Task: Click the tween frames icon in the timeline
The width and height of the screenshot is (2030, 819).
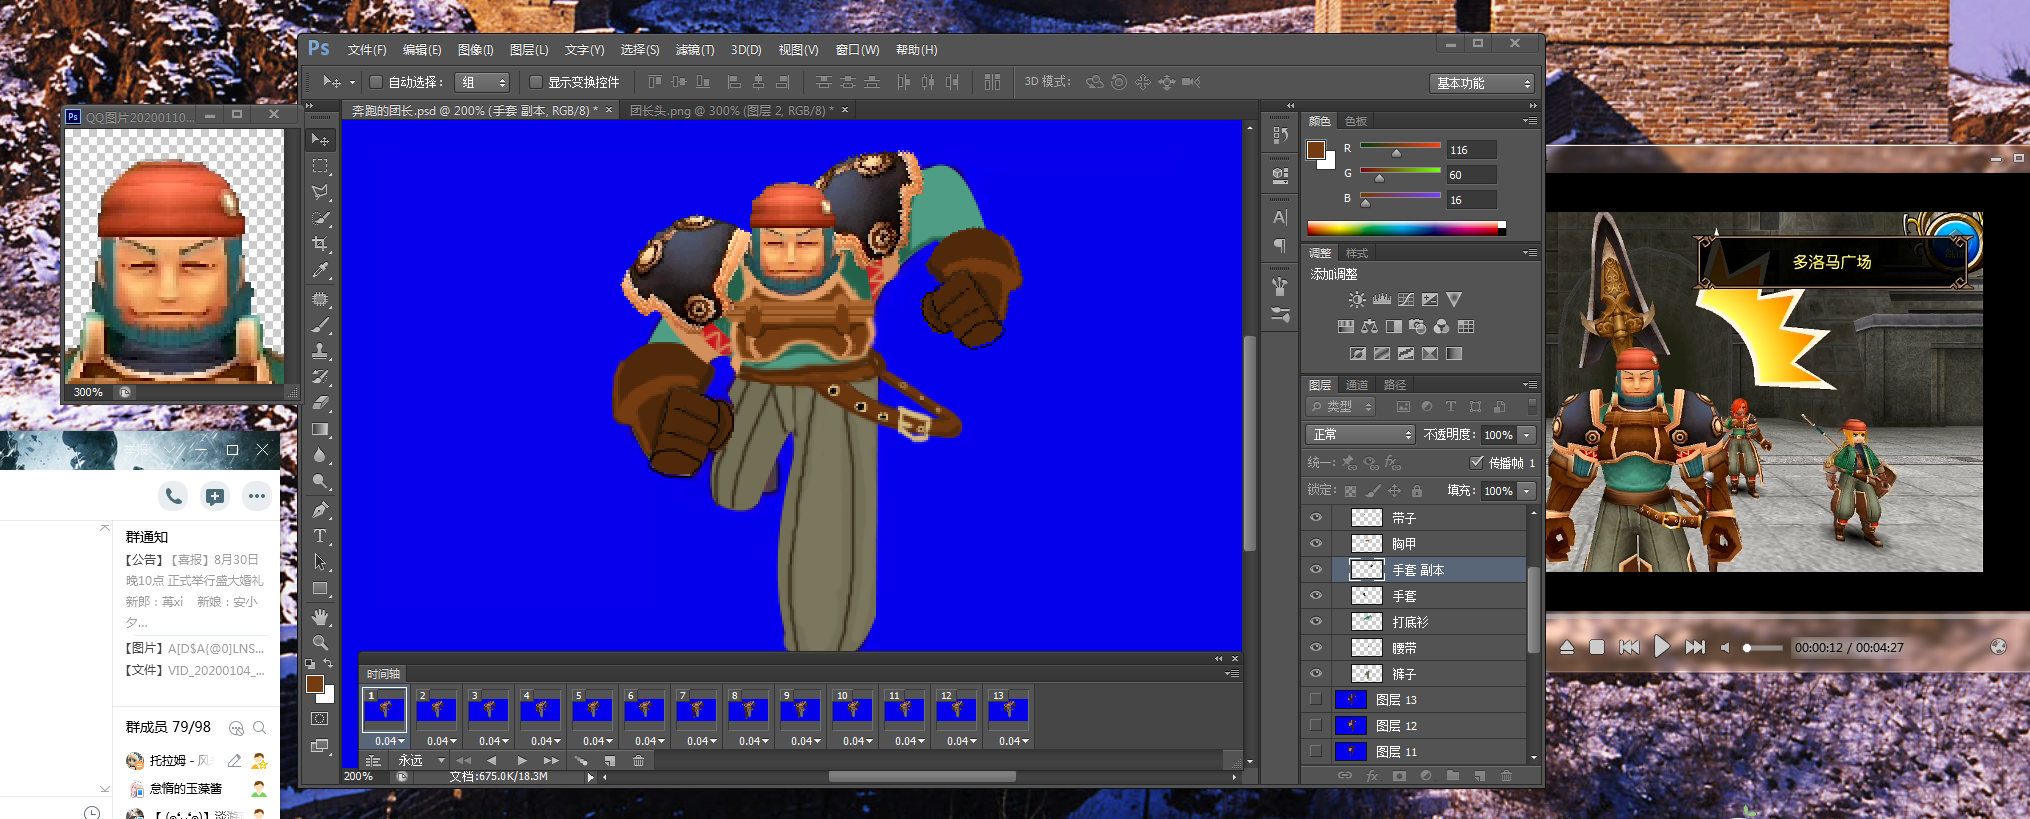Action: (x=581, y=761)
